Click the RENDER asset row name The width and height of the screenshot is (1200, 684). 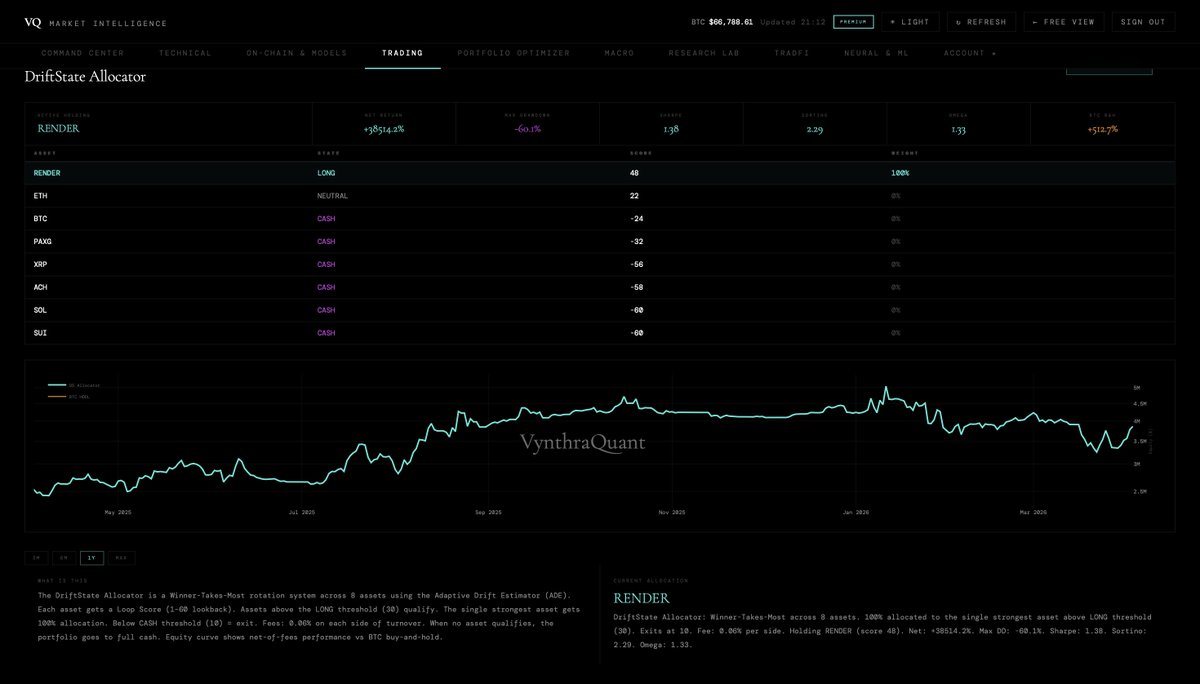(47, 173)
